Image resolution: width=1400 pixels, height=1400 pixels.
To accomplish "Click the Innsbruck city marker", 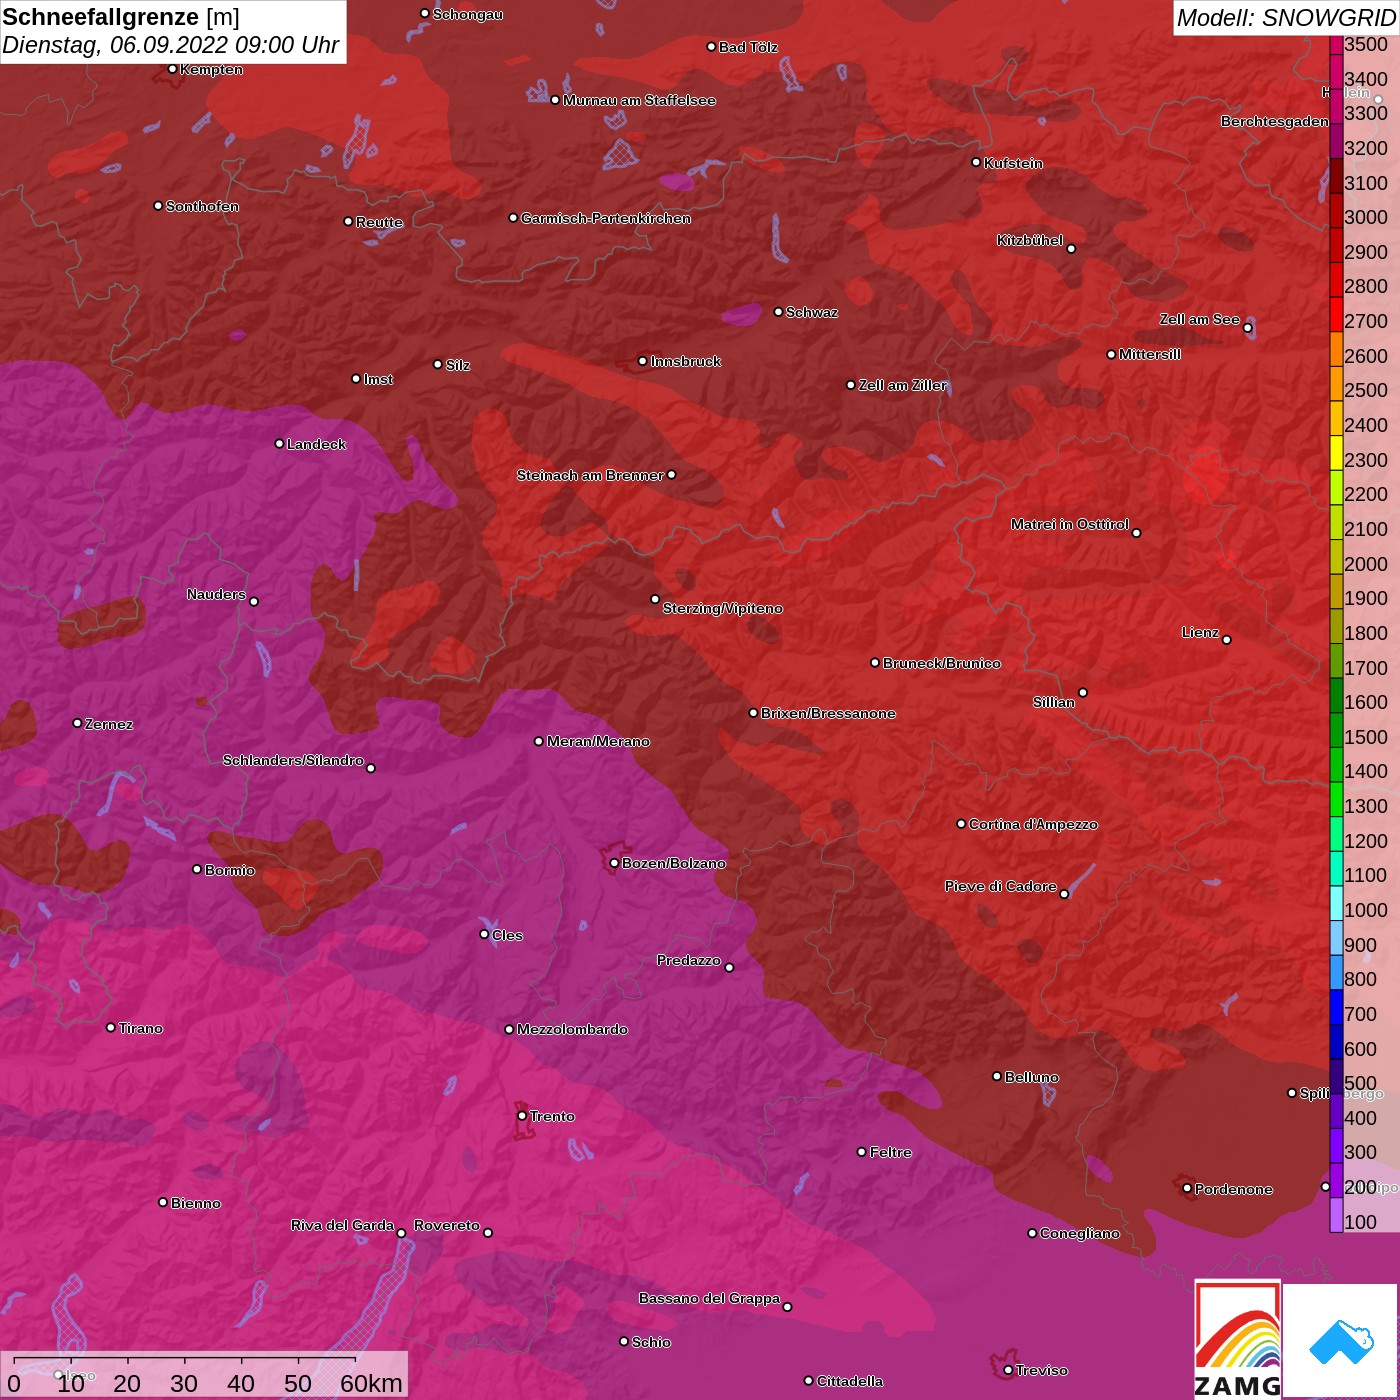I will coord(643,361).
